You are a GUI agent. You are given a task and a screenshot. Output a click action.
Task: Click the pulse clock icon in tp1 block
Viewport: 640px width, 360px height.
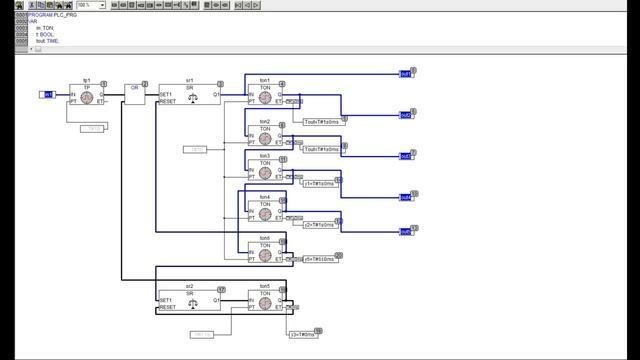click(x=87, y=98)
